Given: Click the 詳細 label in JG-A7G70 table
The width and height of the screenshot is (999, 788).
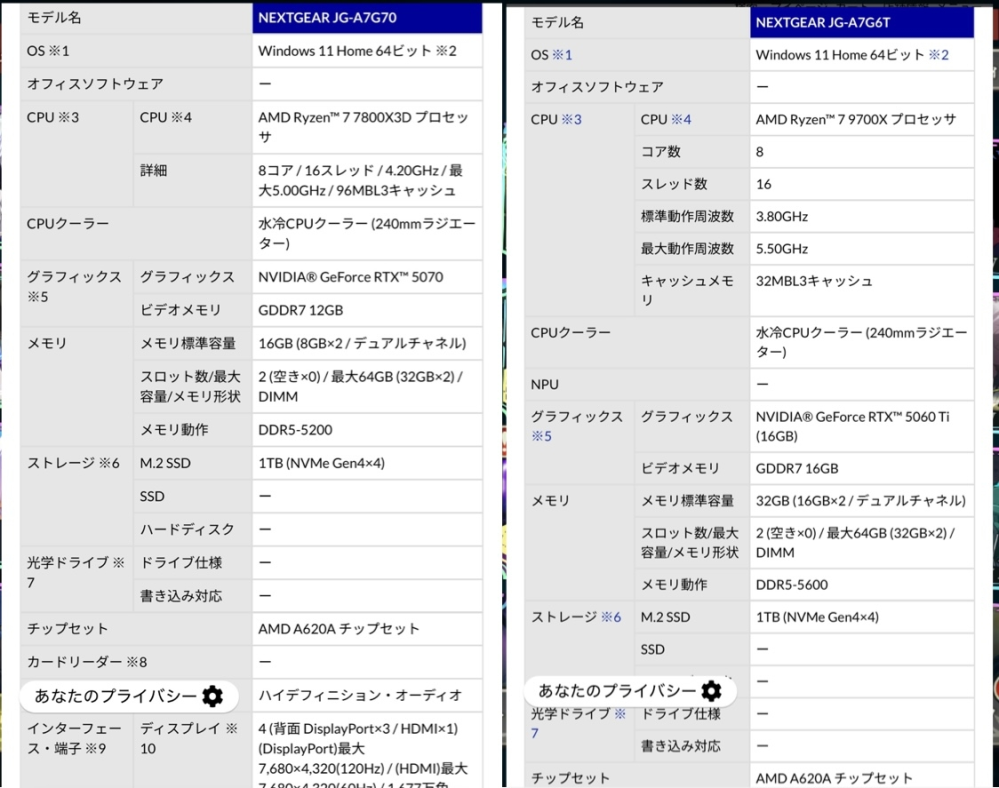Looking at the screenshot, I should (x=154, y=171).
